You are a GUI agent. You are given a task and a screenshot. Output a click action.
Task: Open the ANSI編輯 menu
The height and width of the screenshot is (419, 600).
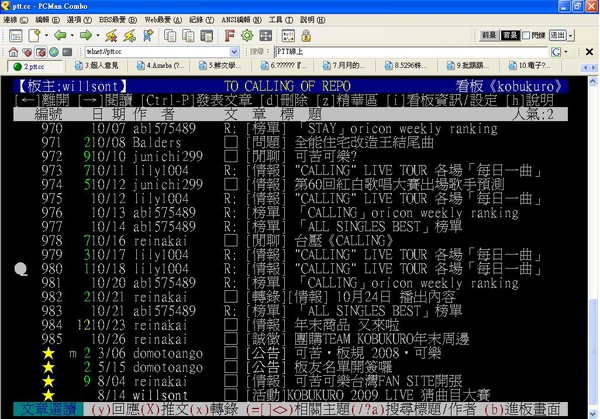[x=241, y=20]
